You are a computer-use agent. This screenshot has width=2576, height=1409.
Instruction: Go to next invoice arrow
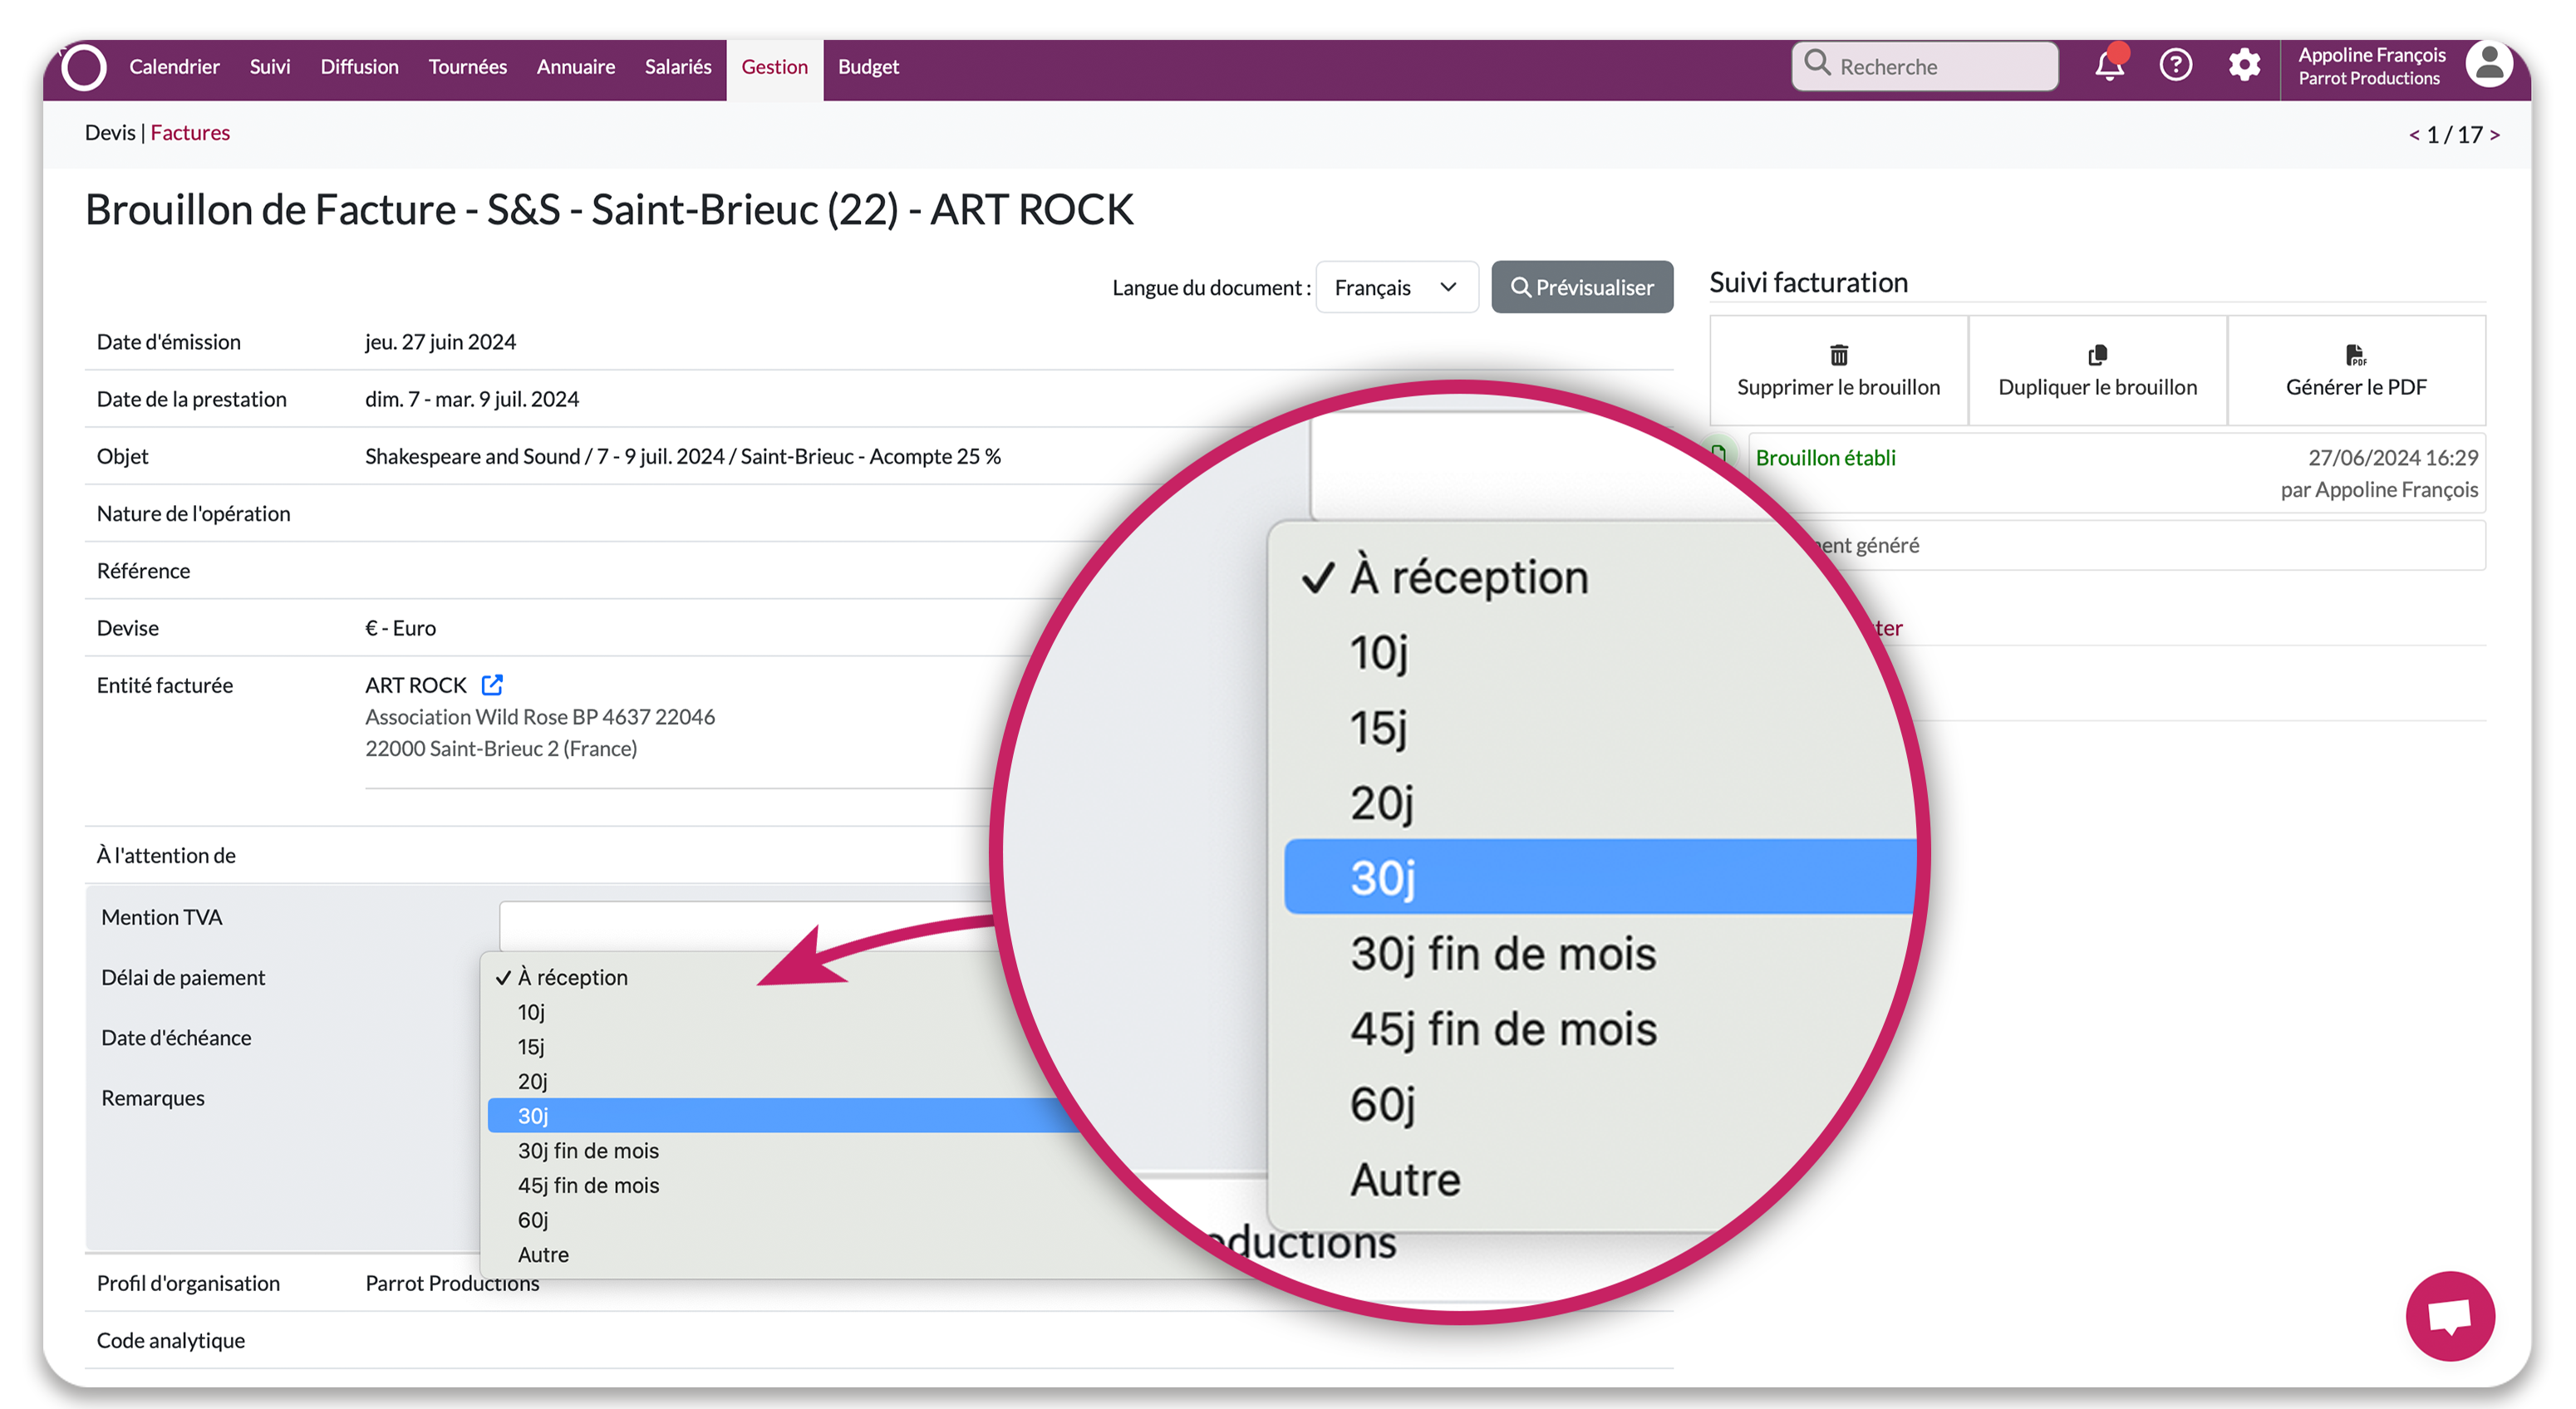click(2494, 135)
